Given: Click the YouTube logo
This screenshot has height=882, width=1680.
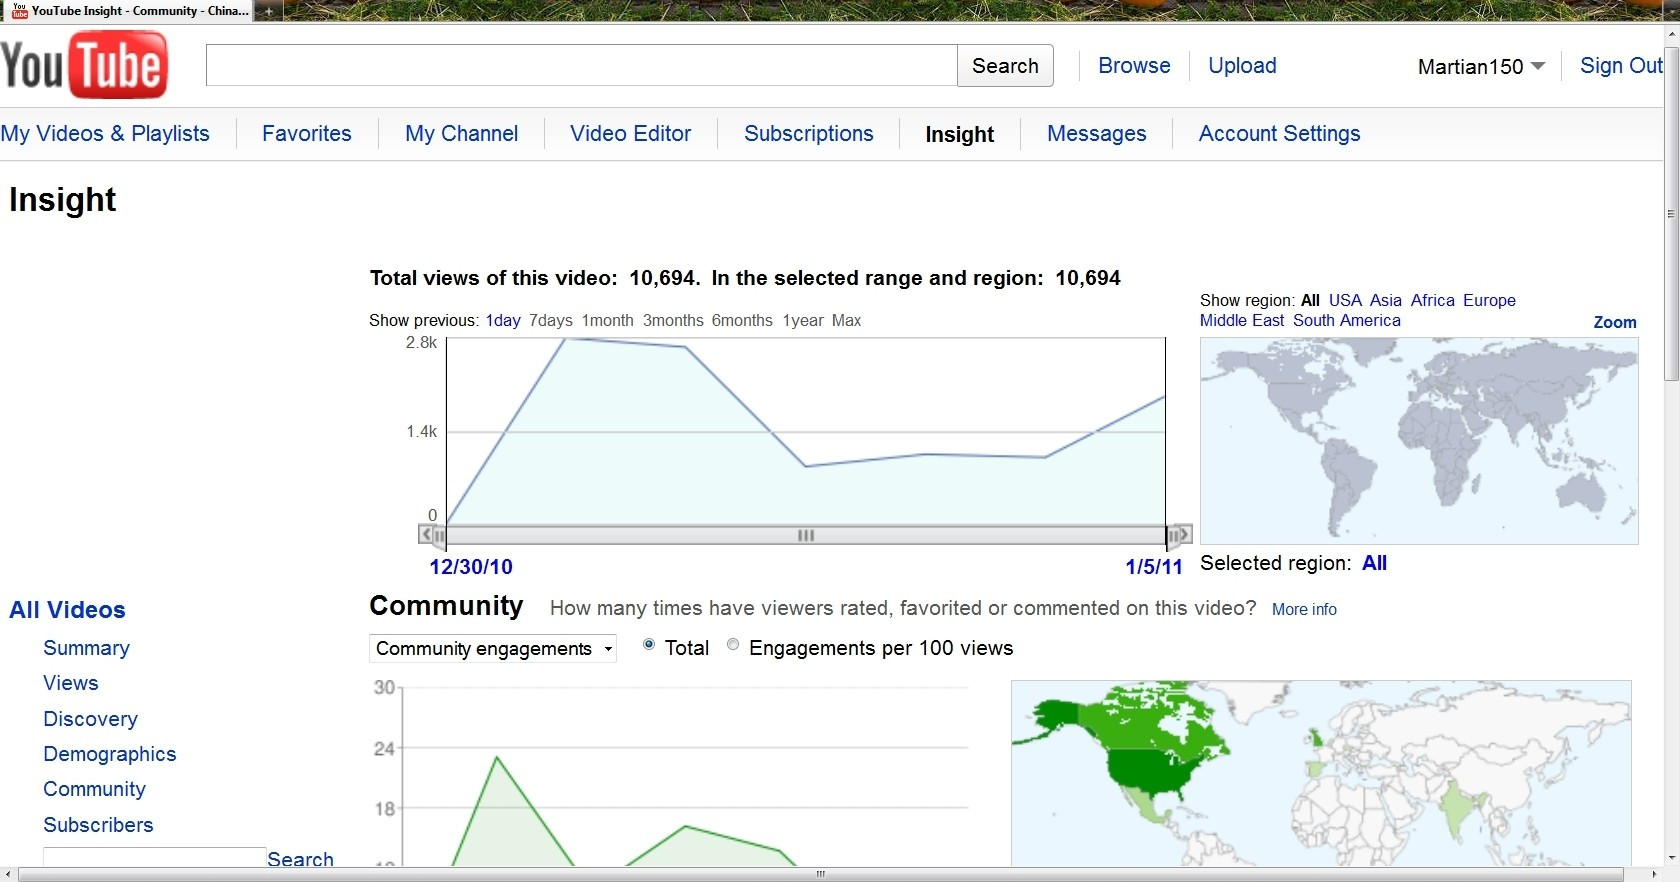Looking at the screenshot, I should pyautogui.click(x=84, y=65).
